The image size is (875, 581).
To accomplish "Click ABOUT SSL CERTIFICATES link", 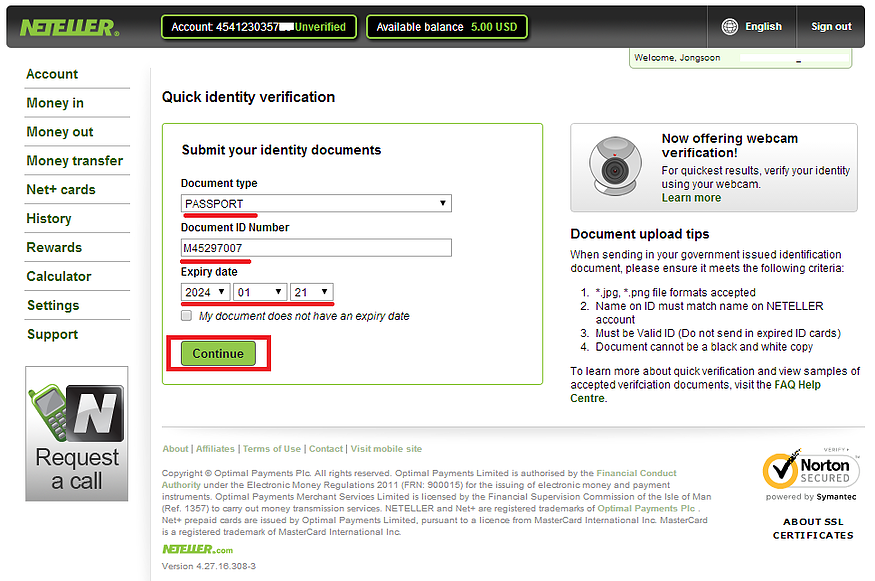I will 813,529.
